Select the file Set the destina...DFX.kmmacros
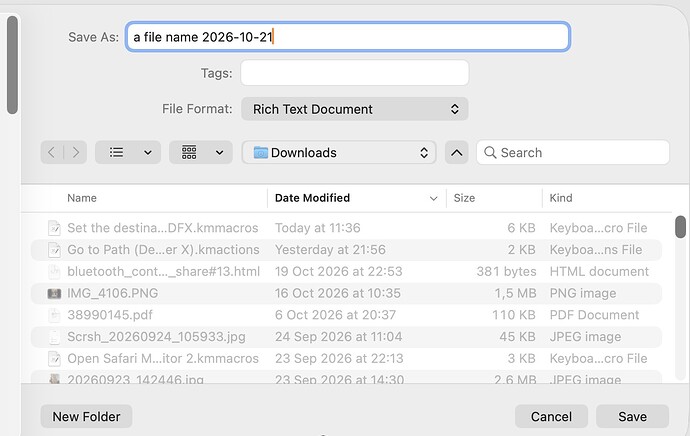Viewport: 690px width, 436px height. (x=346, y=228)
